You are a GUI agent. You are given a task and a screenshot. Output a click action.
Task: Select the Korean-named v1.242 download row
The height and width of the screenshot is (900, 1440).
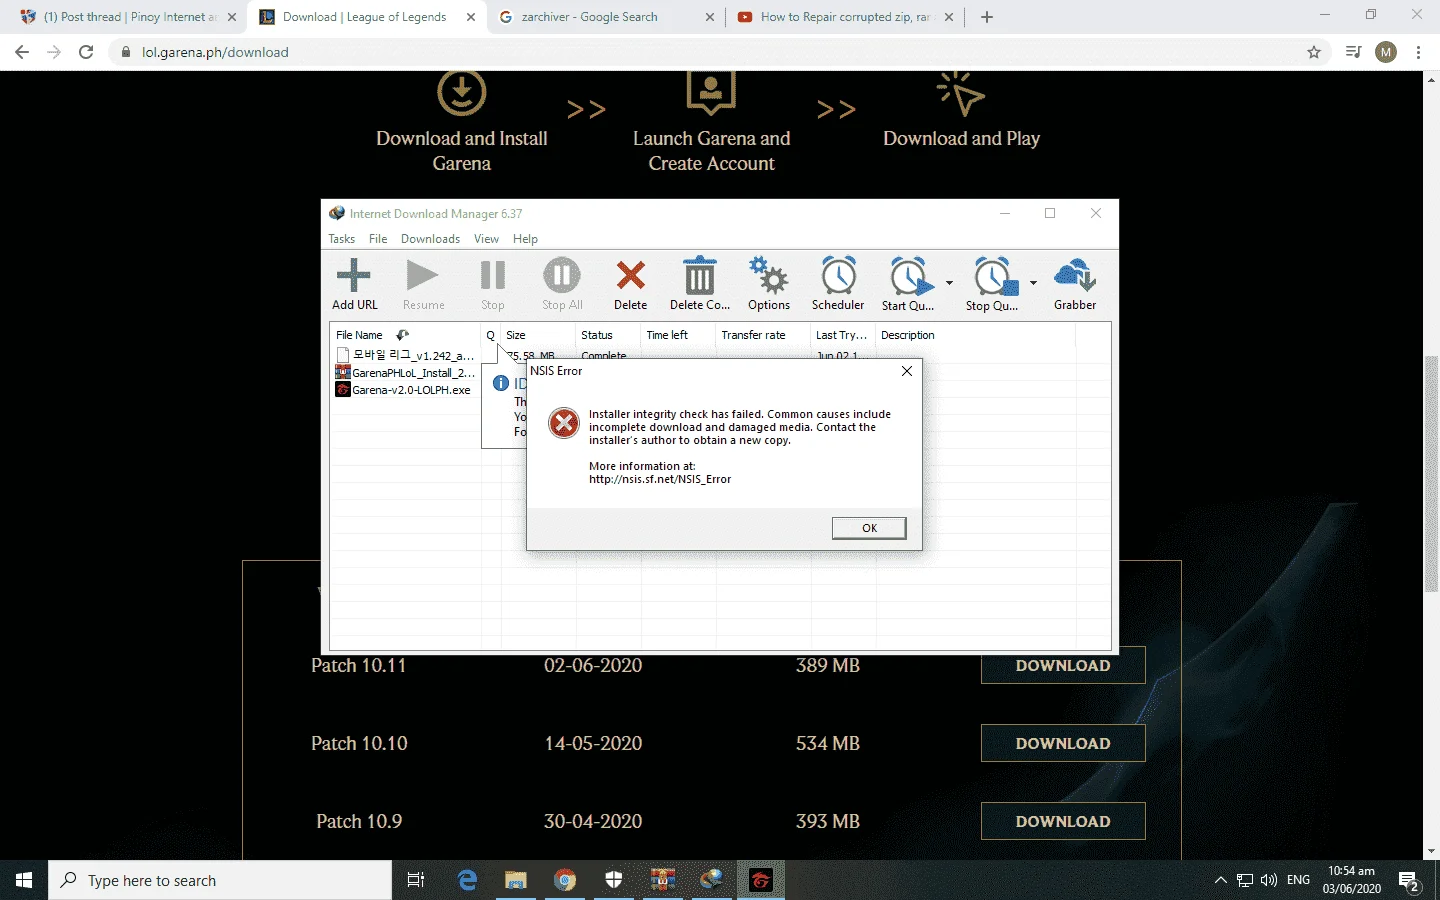(x=405, y=355)
